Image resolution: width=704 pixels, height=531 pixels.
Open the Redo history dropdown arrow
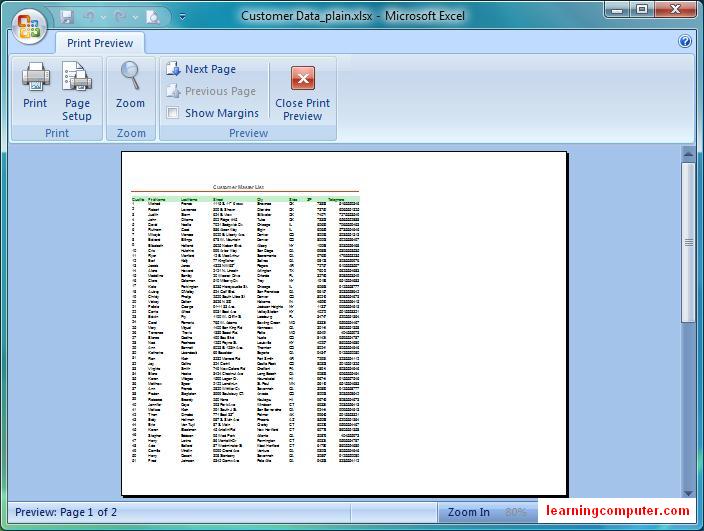135,18
